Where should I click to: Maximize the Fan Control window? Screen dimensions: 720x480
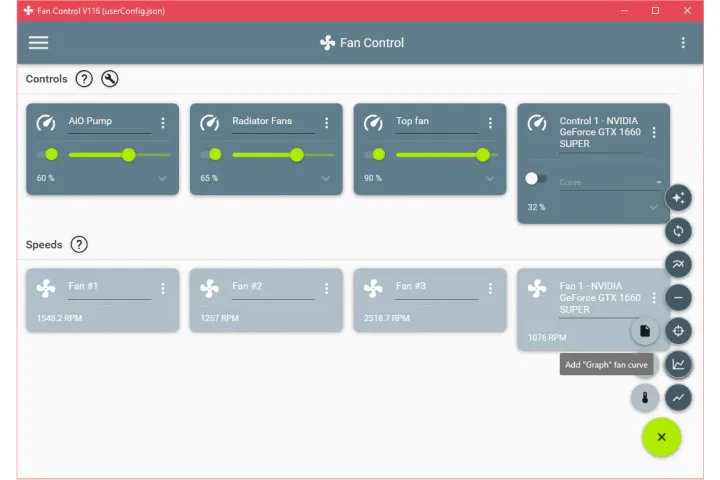tap(655, 11)
